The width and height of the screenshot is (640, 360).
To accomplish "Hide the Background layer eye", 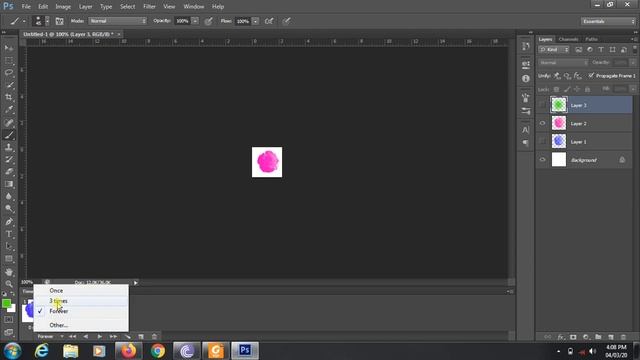I will (542, 160).
